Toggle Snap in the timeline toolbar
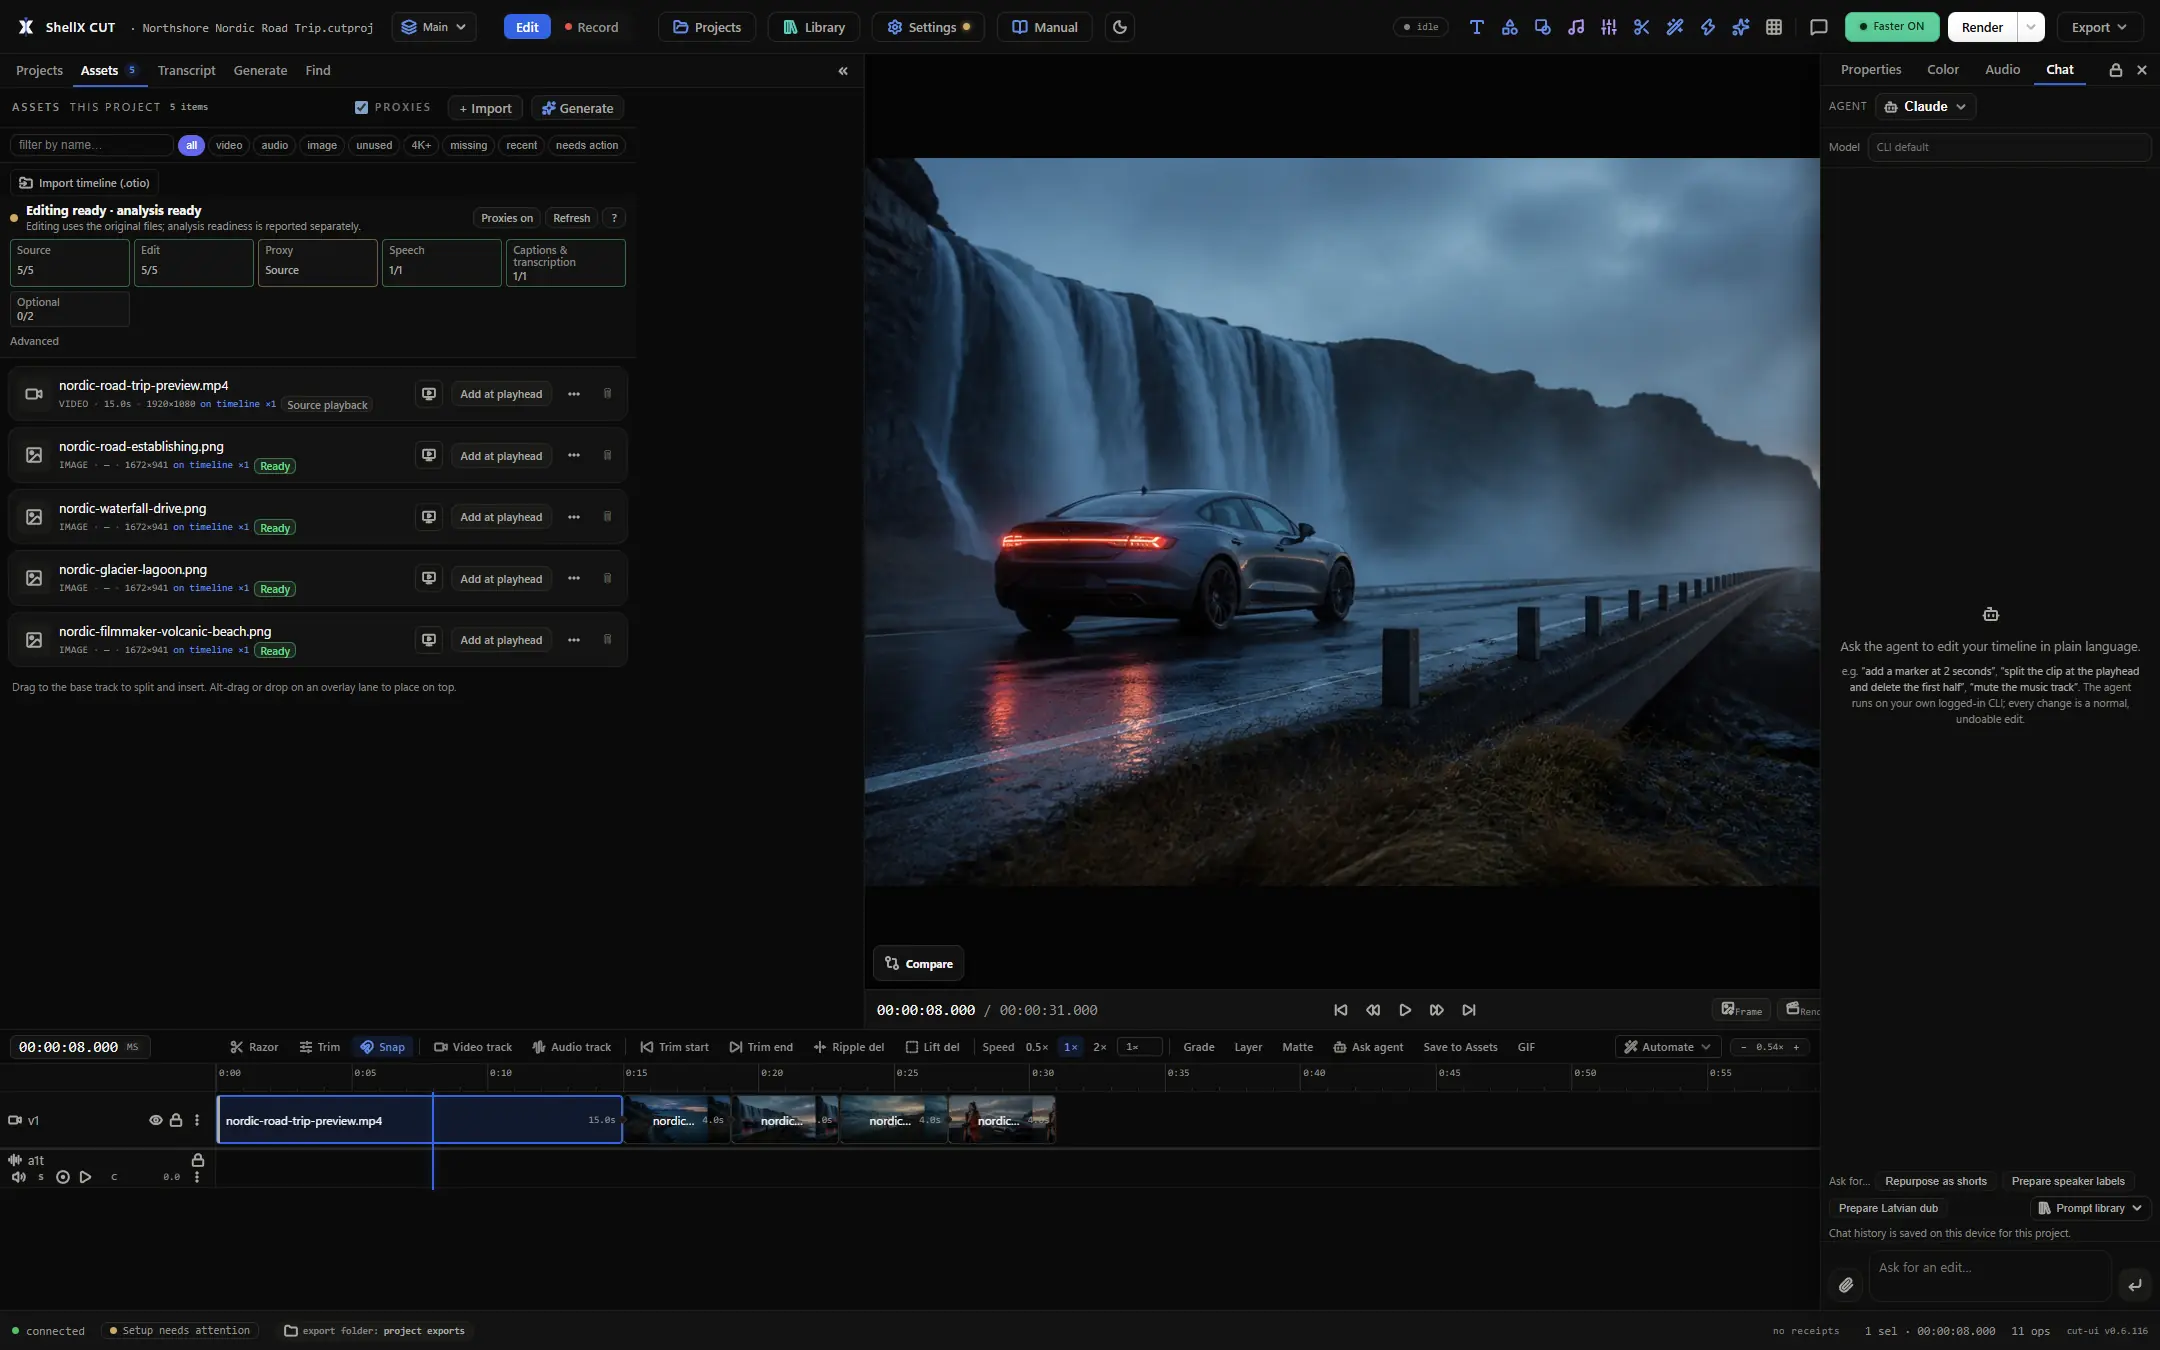The image size is (2160, 1350). point(383,1047)
